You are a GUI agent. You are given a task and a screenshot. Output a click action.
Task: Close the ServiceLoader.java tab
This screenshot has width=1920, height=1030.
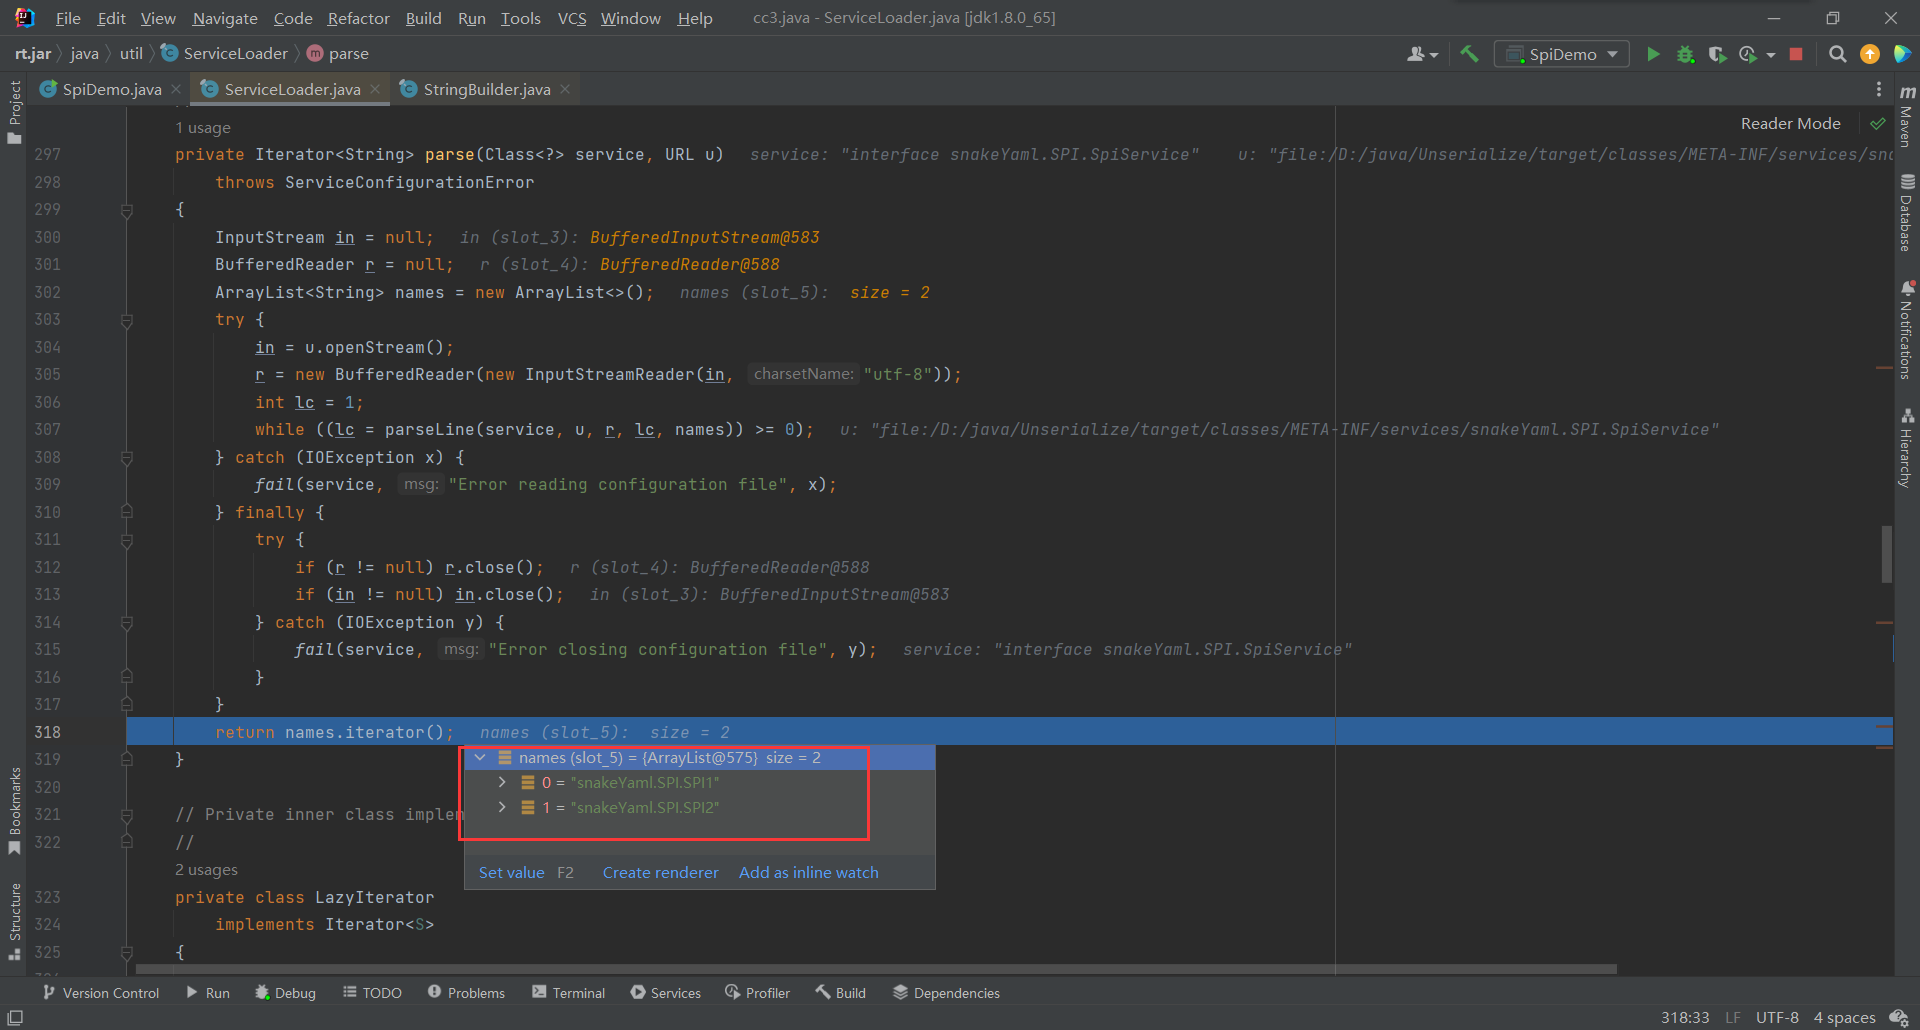[375, 89]
